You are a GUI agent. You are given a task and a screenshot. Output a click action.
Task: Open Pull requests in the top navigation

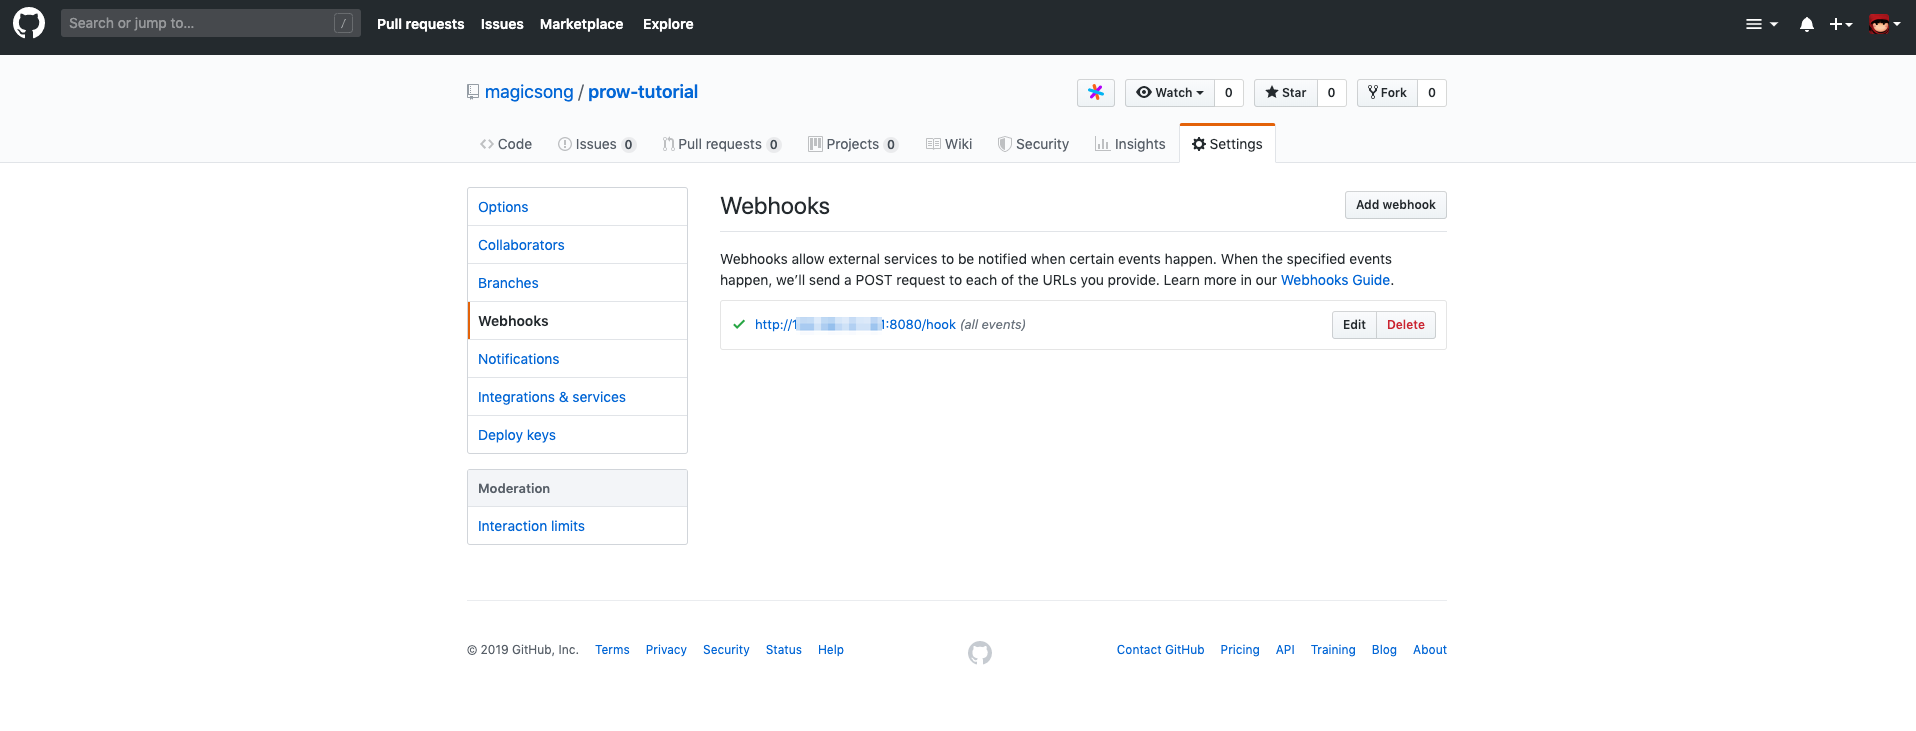[x=420, y=24]
